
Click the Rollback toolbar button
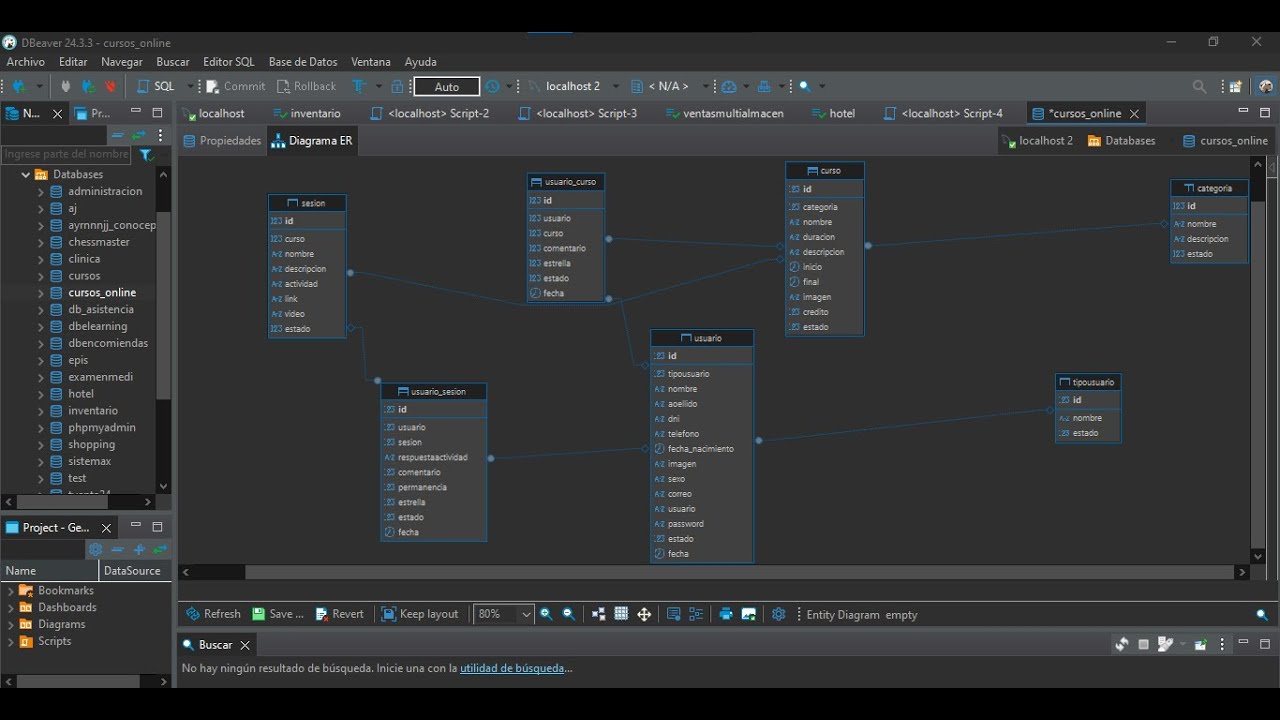pos(306,86)
